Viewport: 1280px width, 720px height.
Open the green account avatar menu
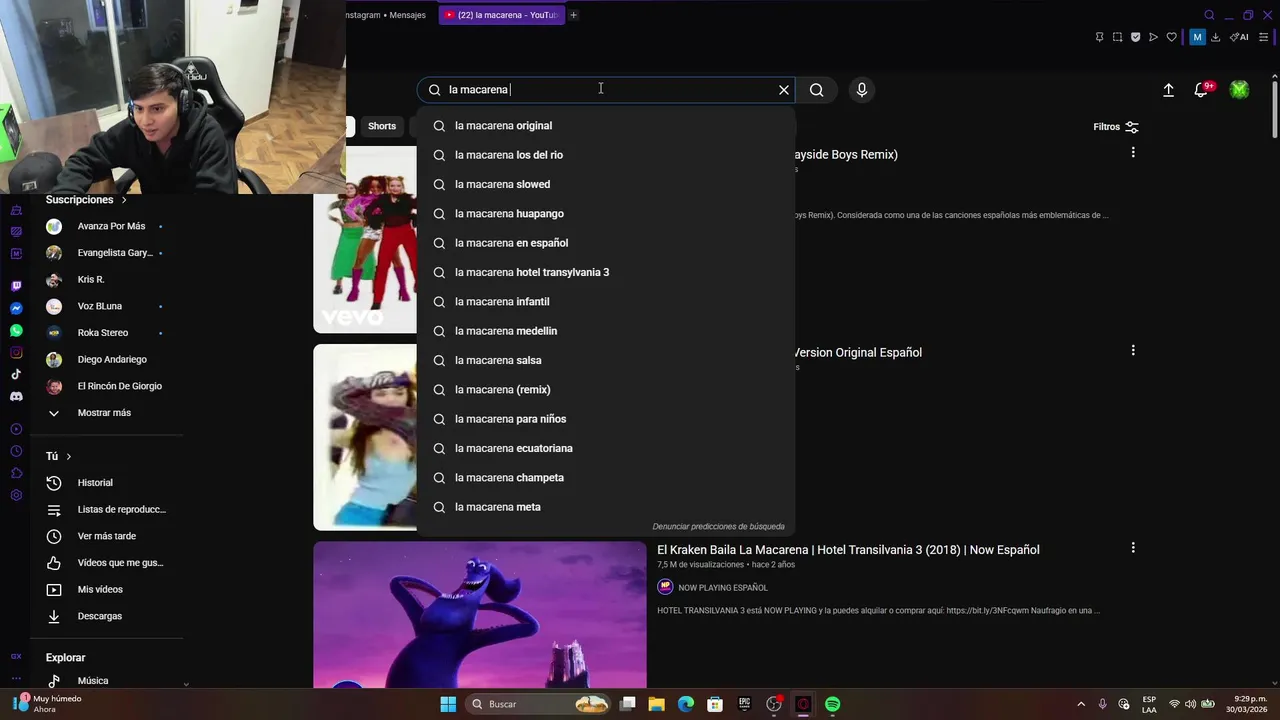1239,90
